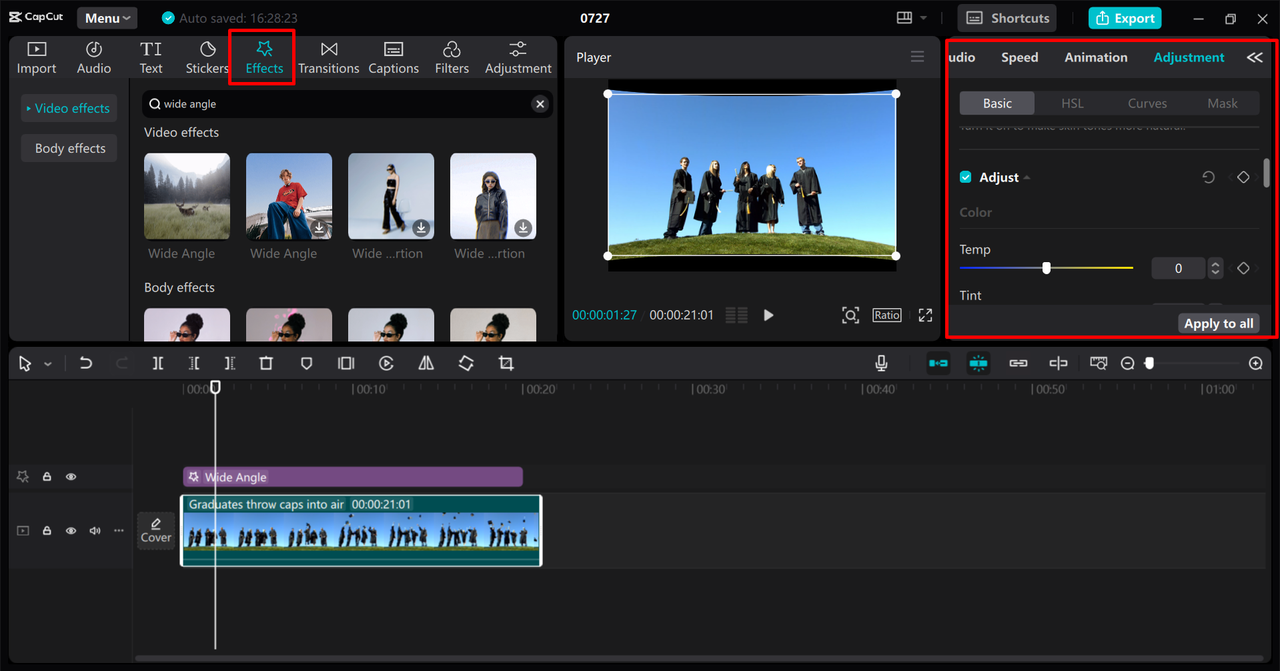1280x671 pixels.
Task: Add keyframe for Adjust section
Action: tap(1243, 177)
